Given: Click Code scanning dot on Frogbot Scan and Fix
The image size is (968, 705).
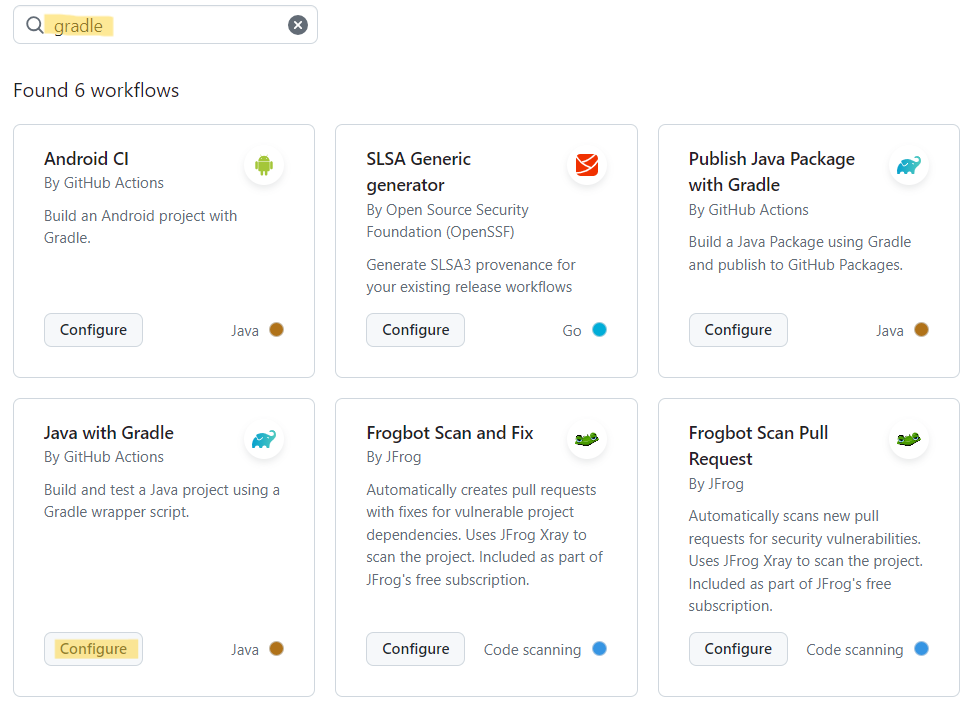Looking at the screenshot, I should pos(599,649).
